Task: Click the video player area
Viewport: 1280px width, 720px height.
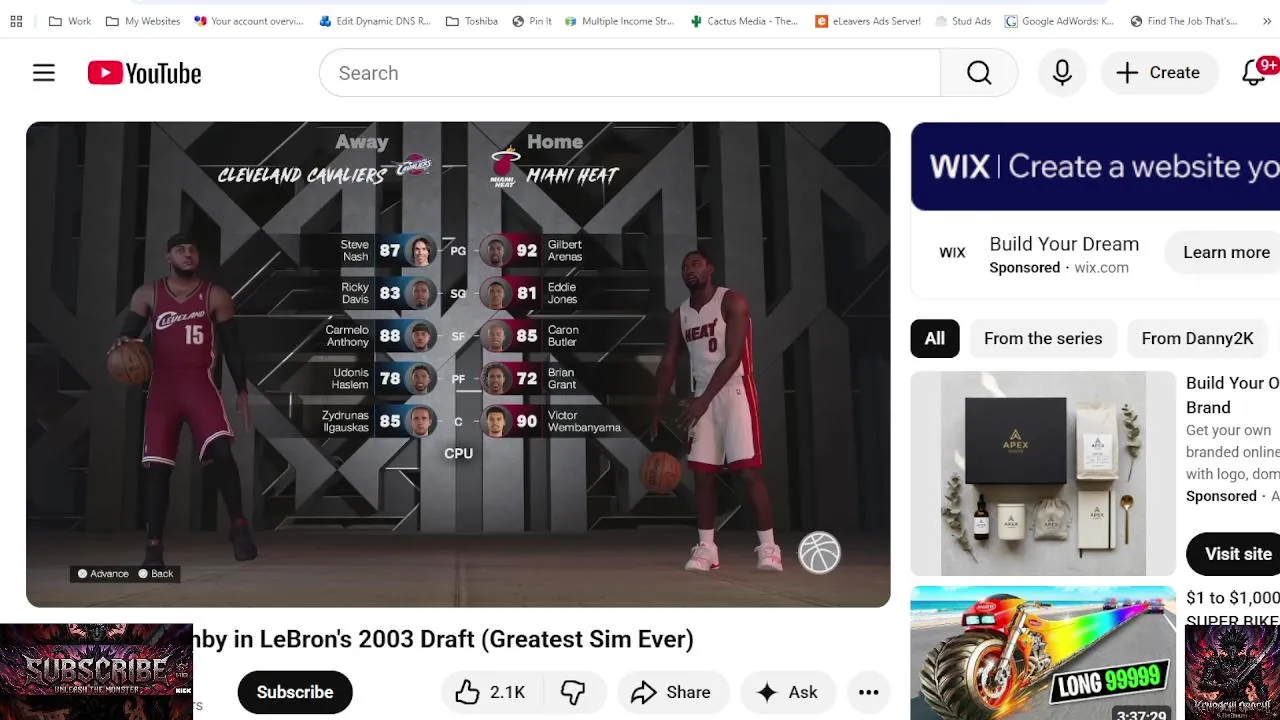Action: pos(458,364)
